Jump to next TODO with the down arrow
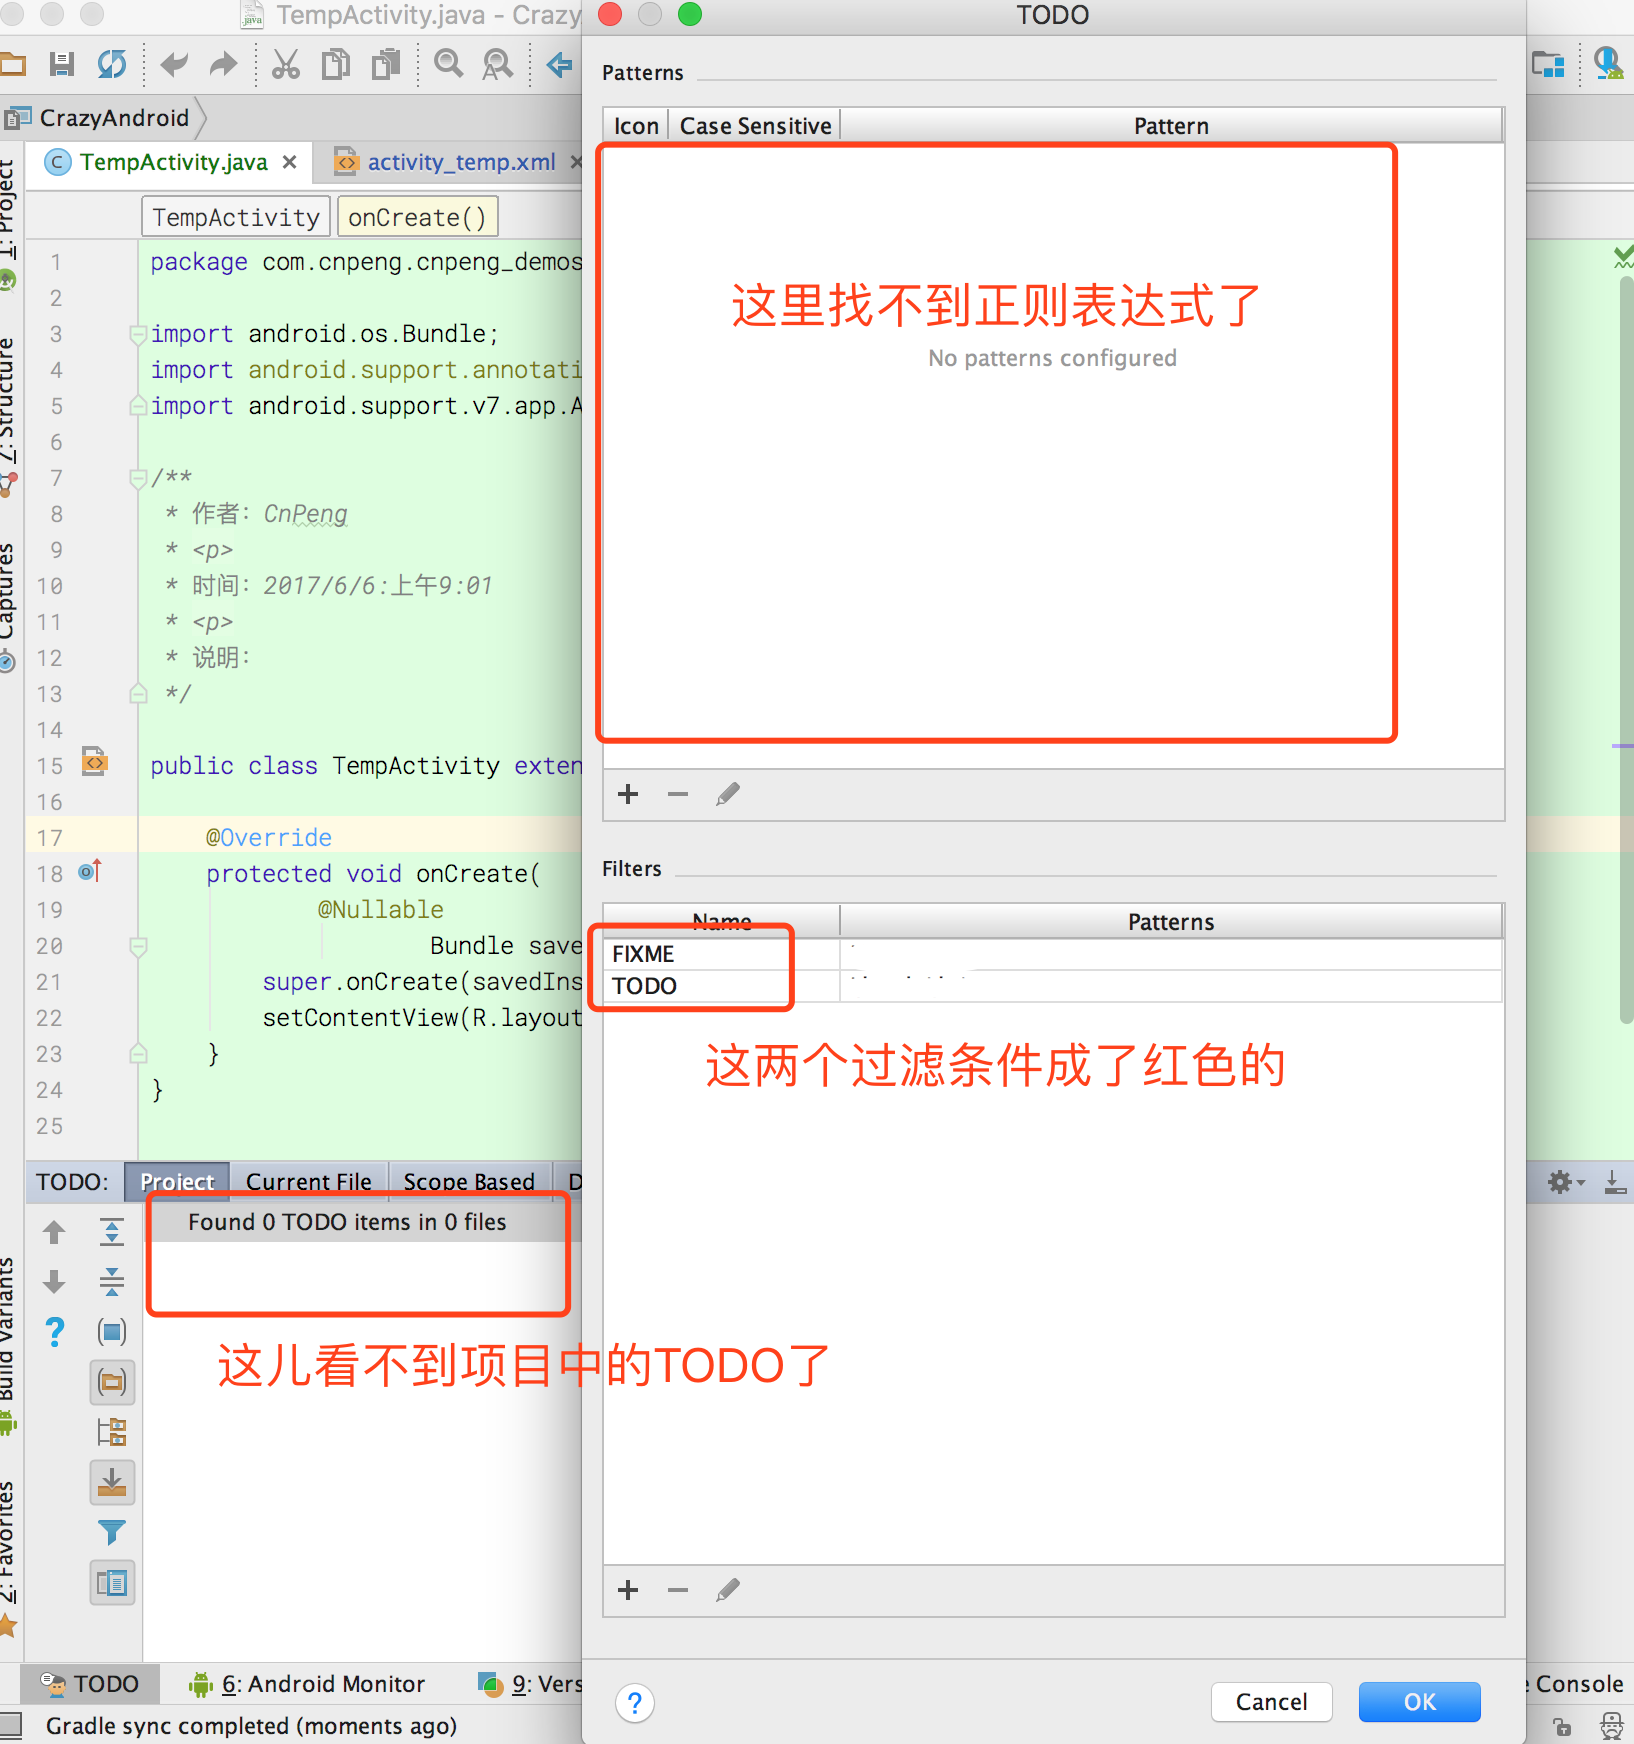This screenshot has height=1744, width=1634. [x=55, y=1282]
